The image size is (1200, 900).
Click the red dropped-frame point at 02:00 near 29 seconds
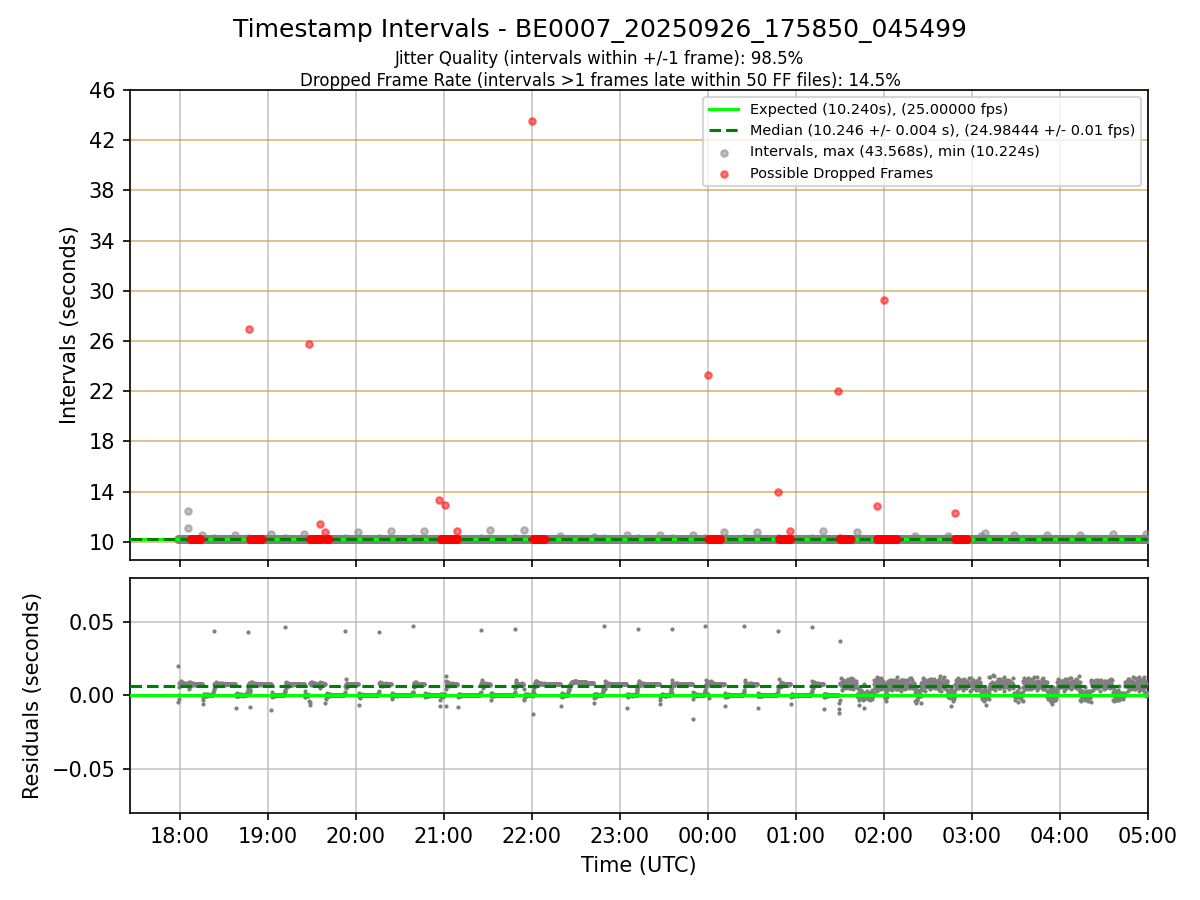pos(884,300)
